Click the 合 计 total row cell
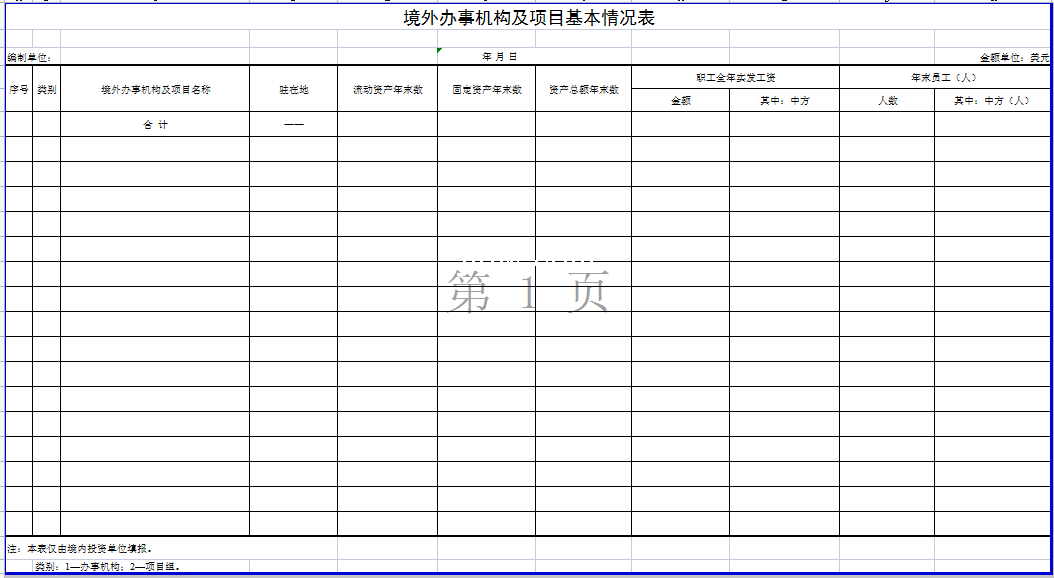Screen dimensions: 1054x578 (x=155, y=125)
